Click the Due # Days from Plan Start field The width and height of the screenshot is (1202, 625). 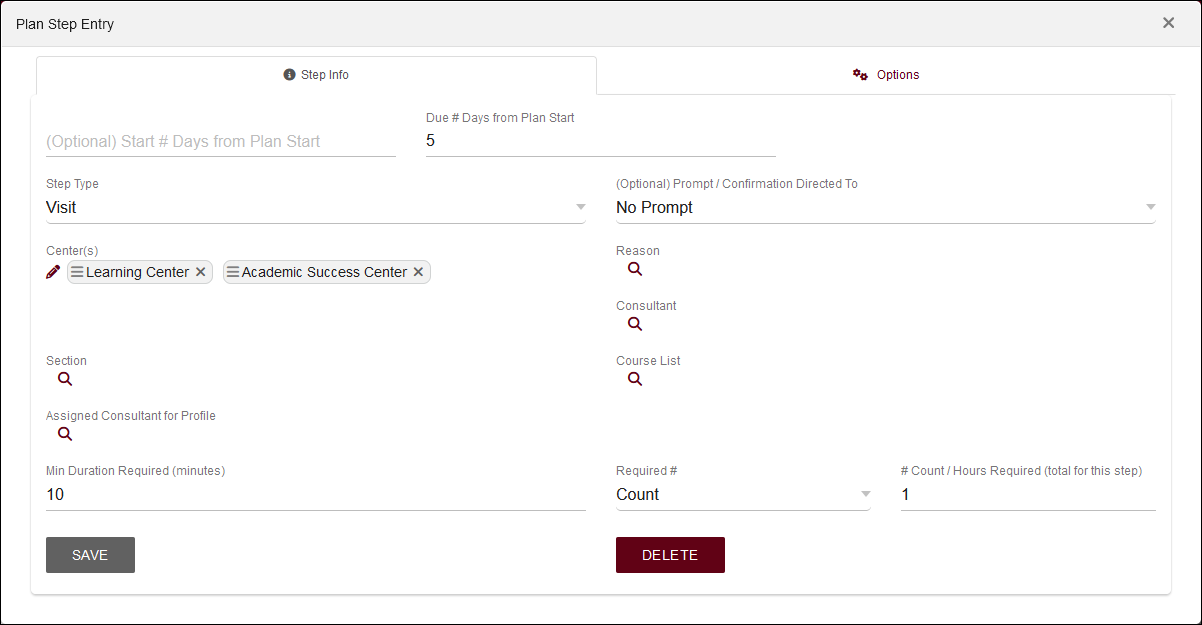[x=600, y=141]
